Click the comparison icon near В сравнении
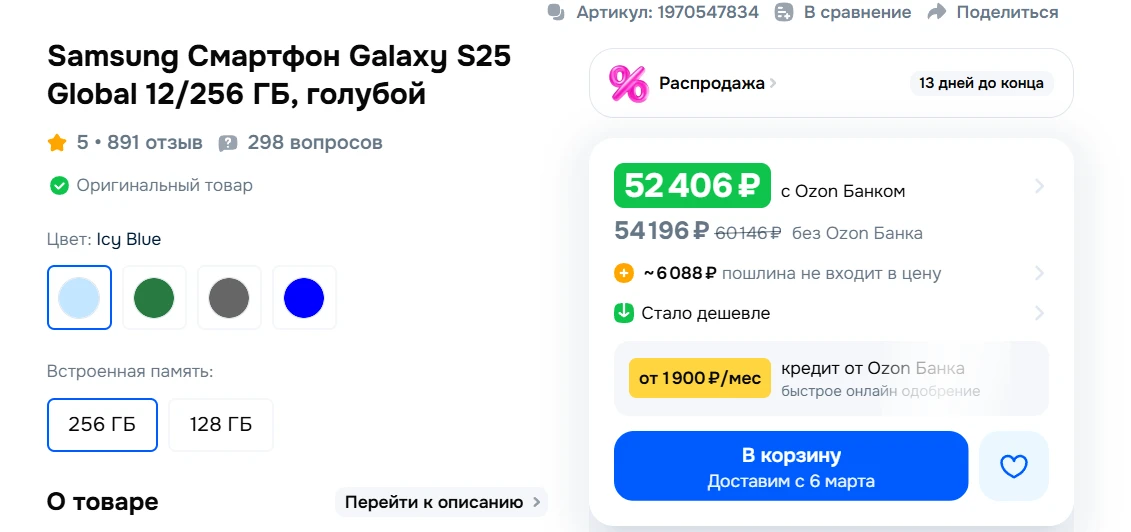The width and height of the screenshot is (1131, 532). coord(785,12)
